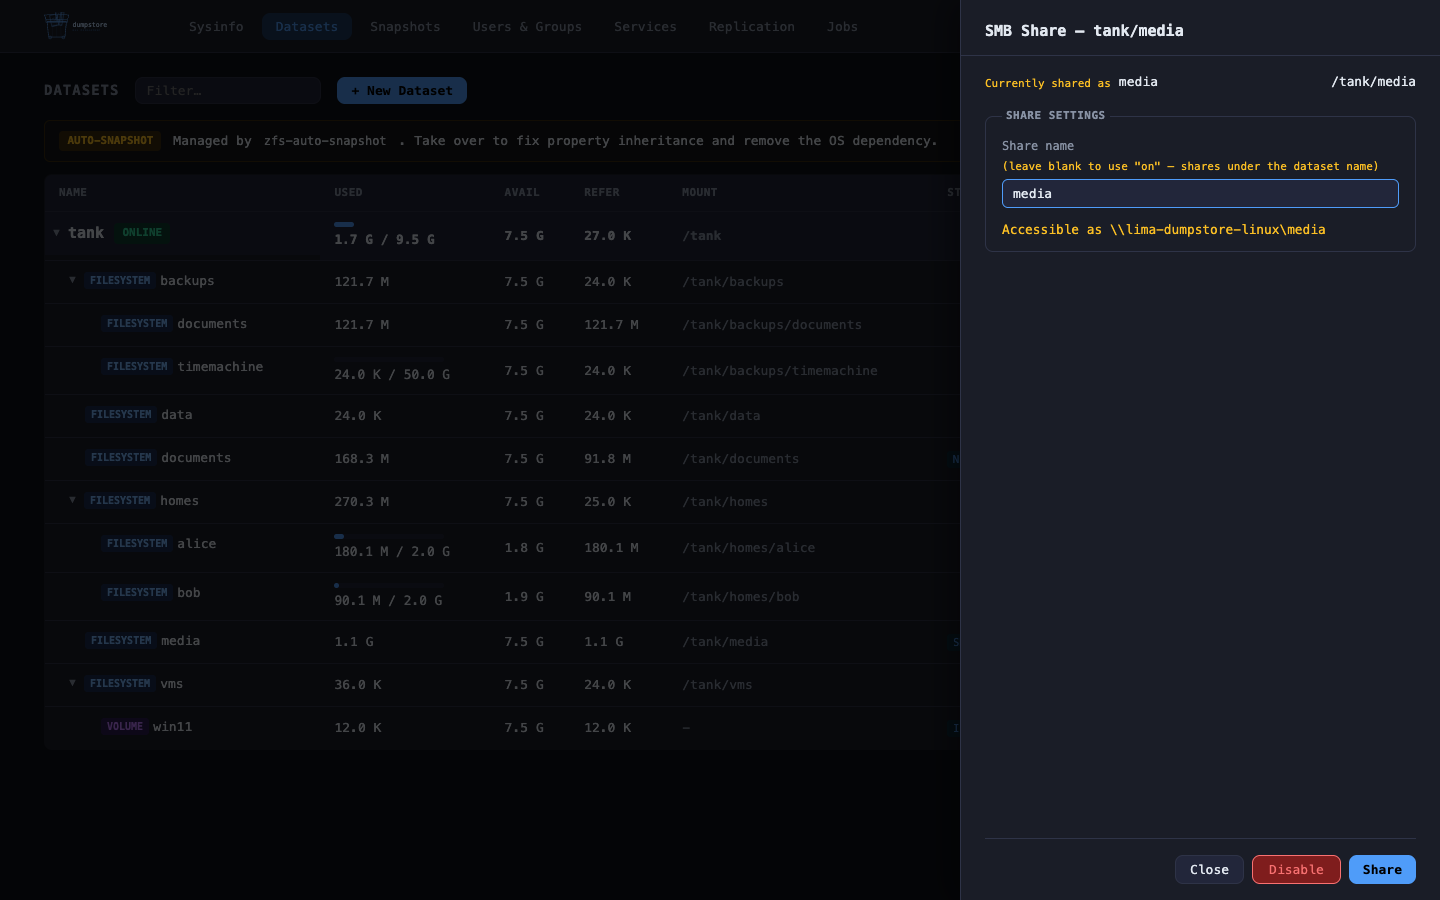Click the MOUNT column header
Screen dimensions: 1440x900
pos(699,193)
